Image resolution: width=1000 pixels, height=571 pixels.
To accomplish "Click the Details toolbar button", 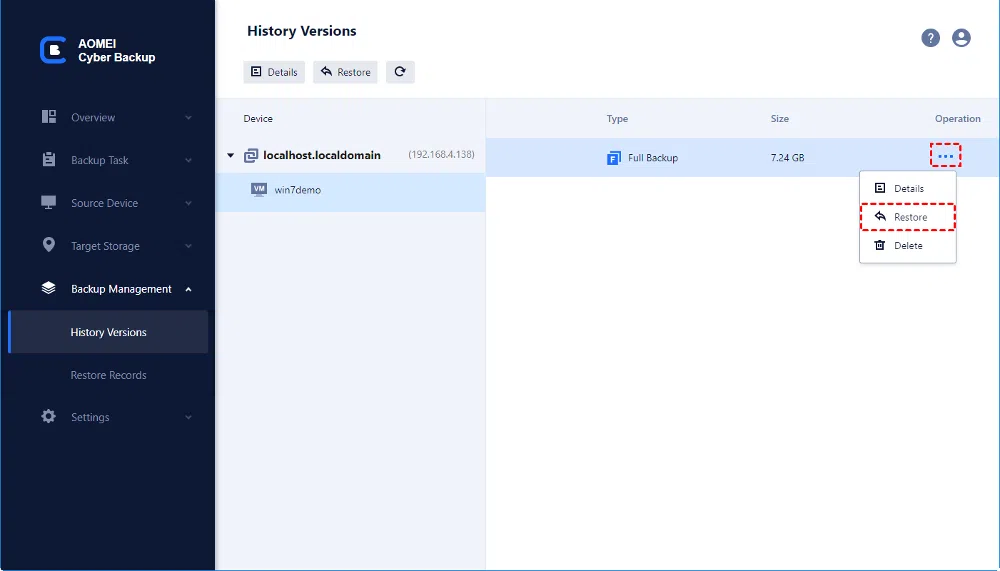I will tap(274, 72).
